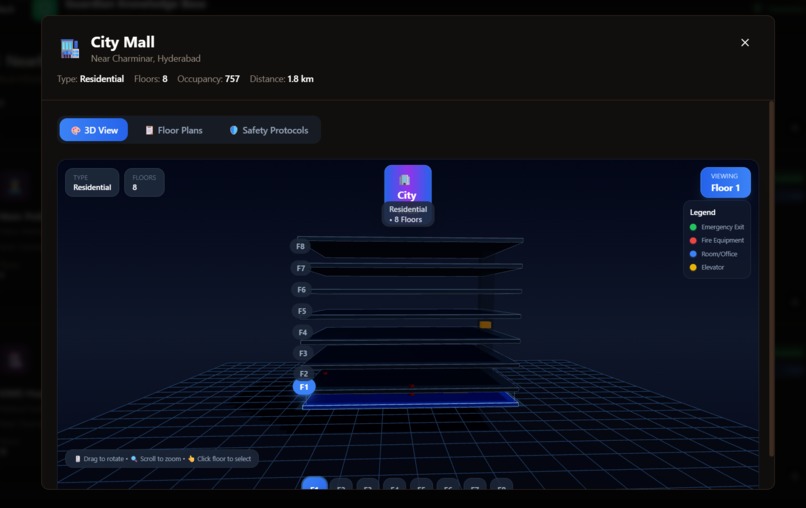
Task: Select floor F5 label on the model
Action: click(302, 311)
